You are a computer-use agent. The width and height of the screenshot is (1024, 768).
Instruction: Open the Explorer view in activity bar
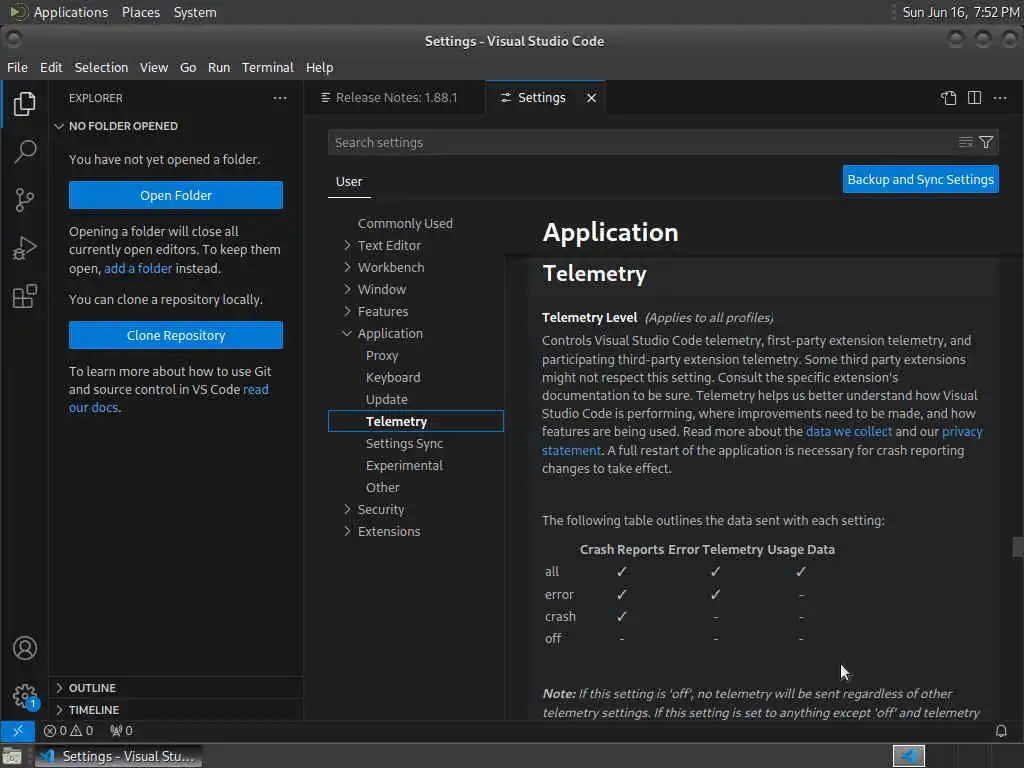24,104
